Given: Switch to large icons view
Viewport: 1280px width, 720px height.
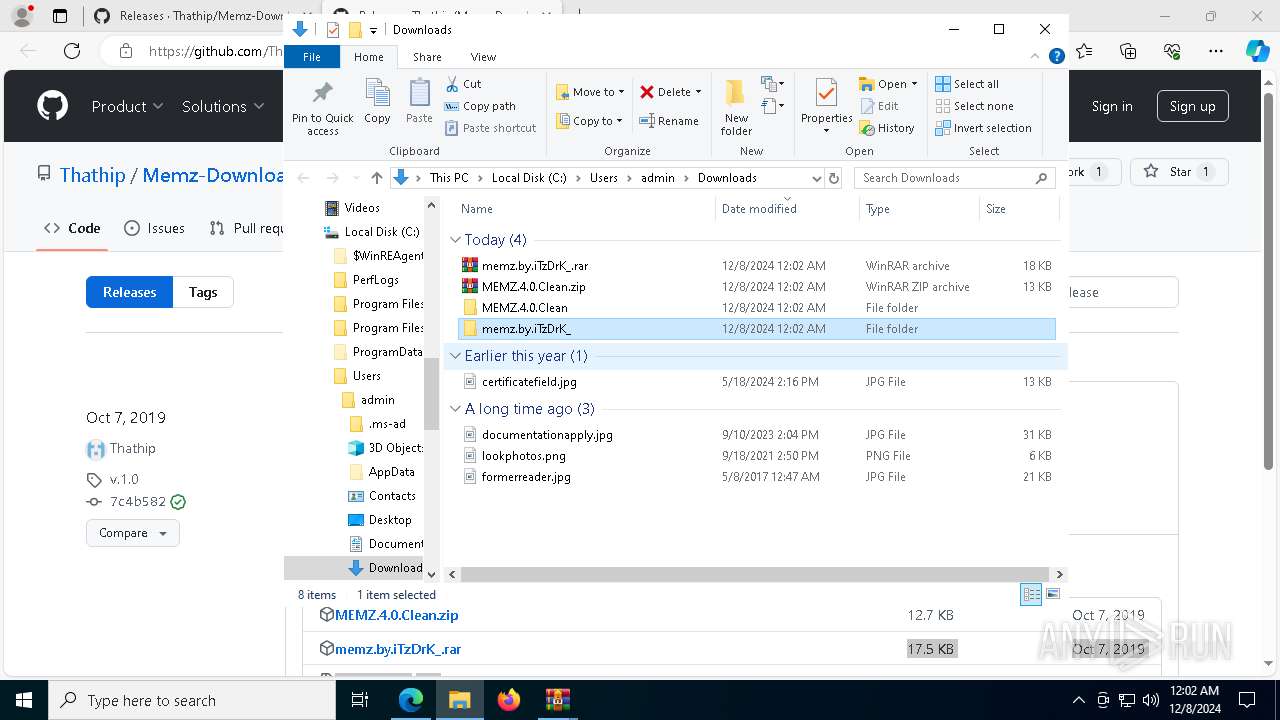Looking at the screenshot, I should pos(1052,594).
